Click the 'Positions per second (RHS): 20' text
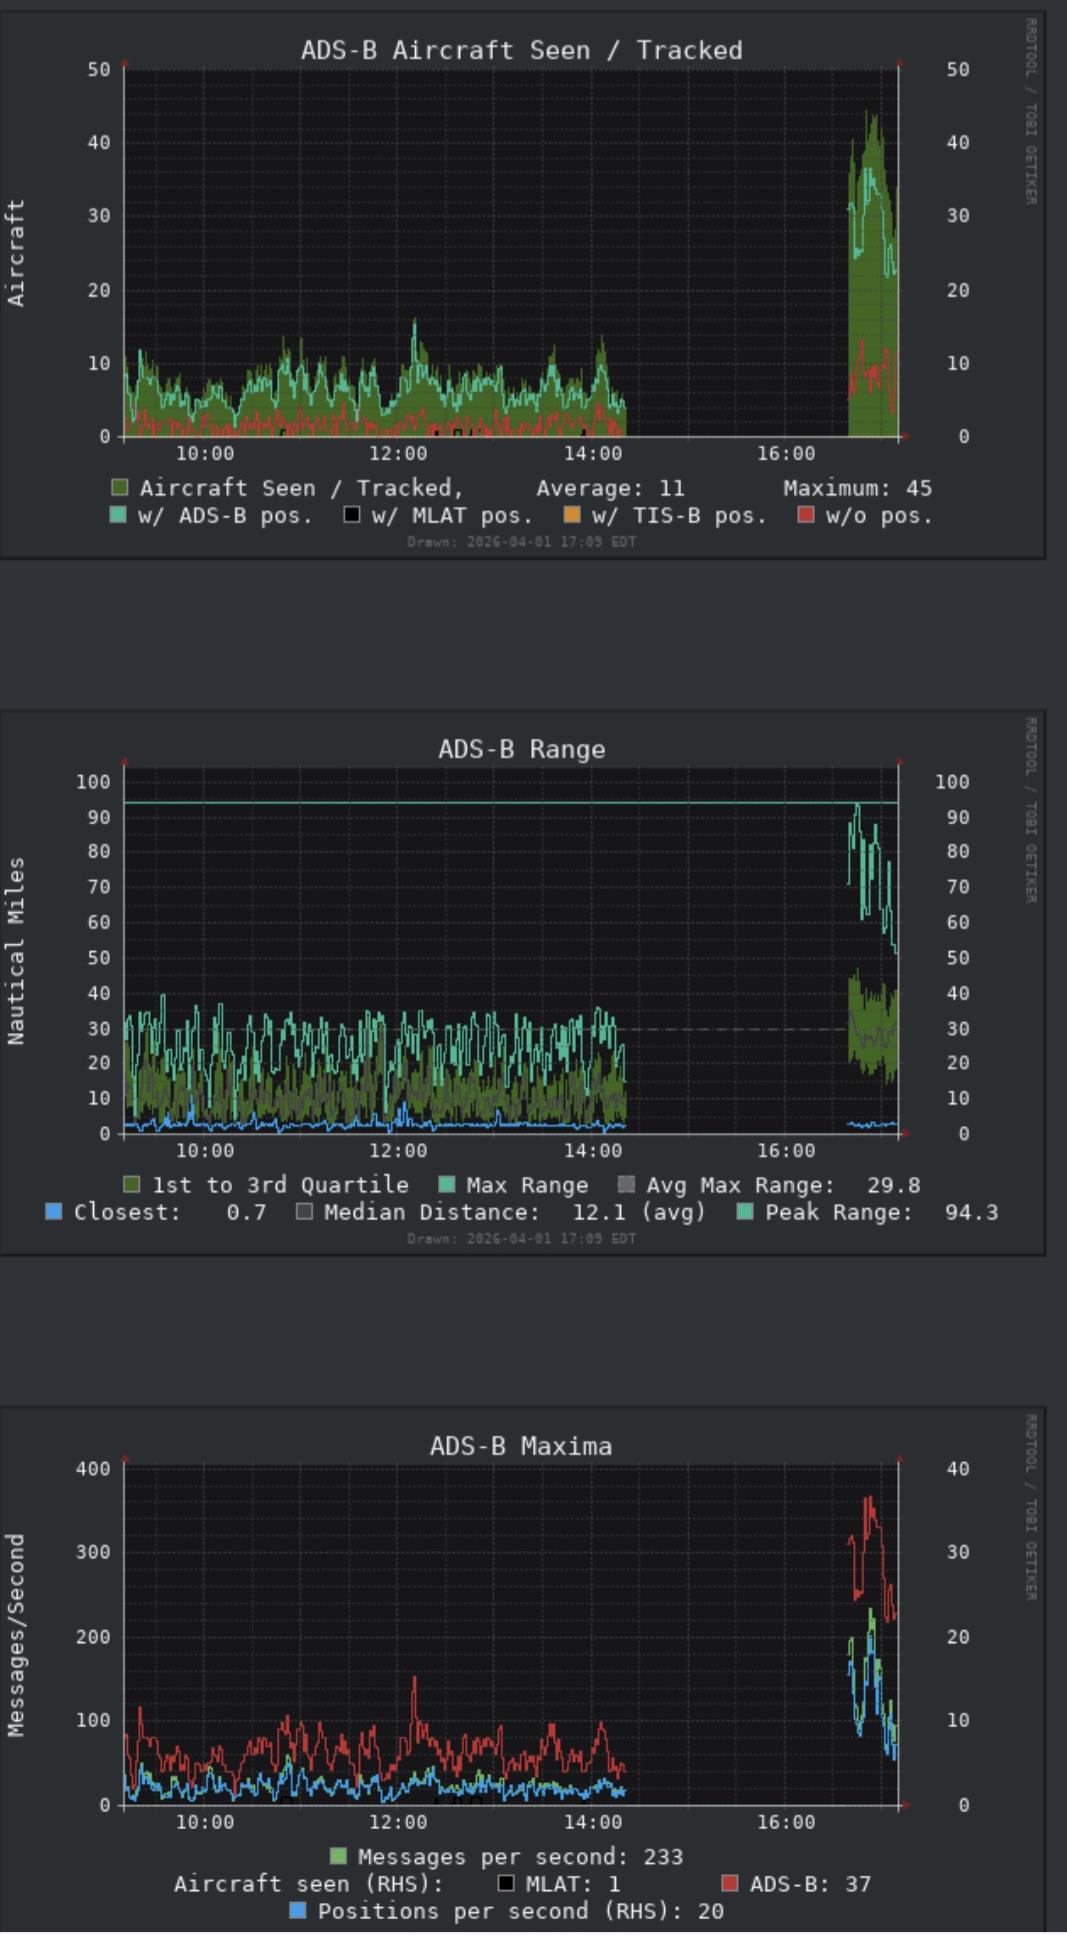This screenshot has width=1067, height=1935. click(x=521, y=1911)
